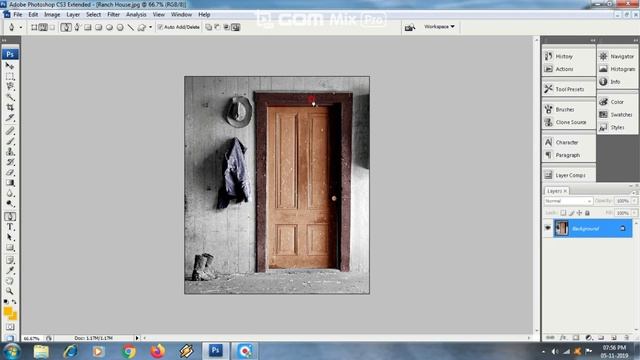Open the Tool Presets panel

(x=569, y=89)
